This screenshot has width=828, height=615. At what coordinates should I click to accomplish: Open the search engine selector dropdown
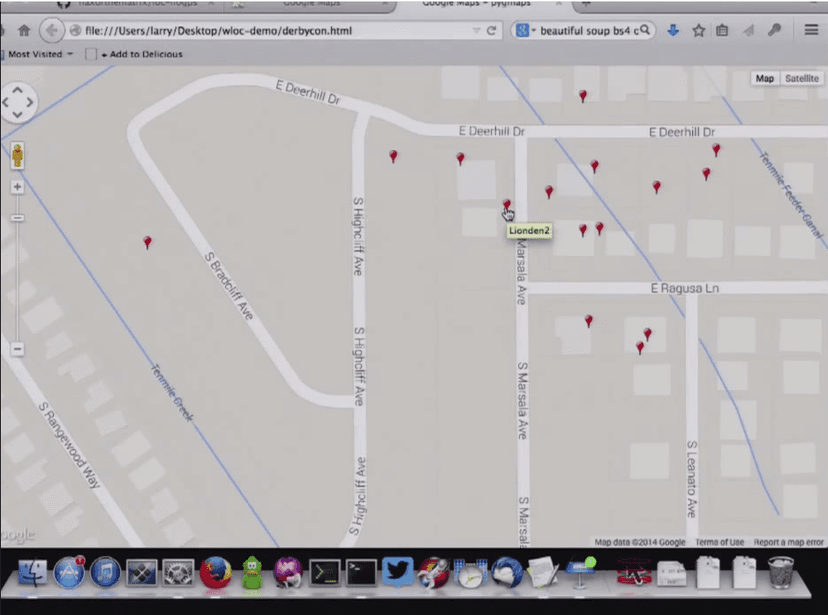[x=525, y=31]
